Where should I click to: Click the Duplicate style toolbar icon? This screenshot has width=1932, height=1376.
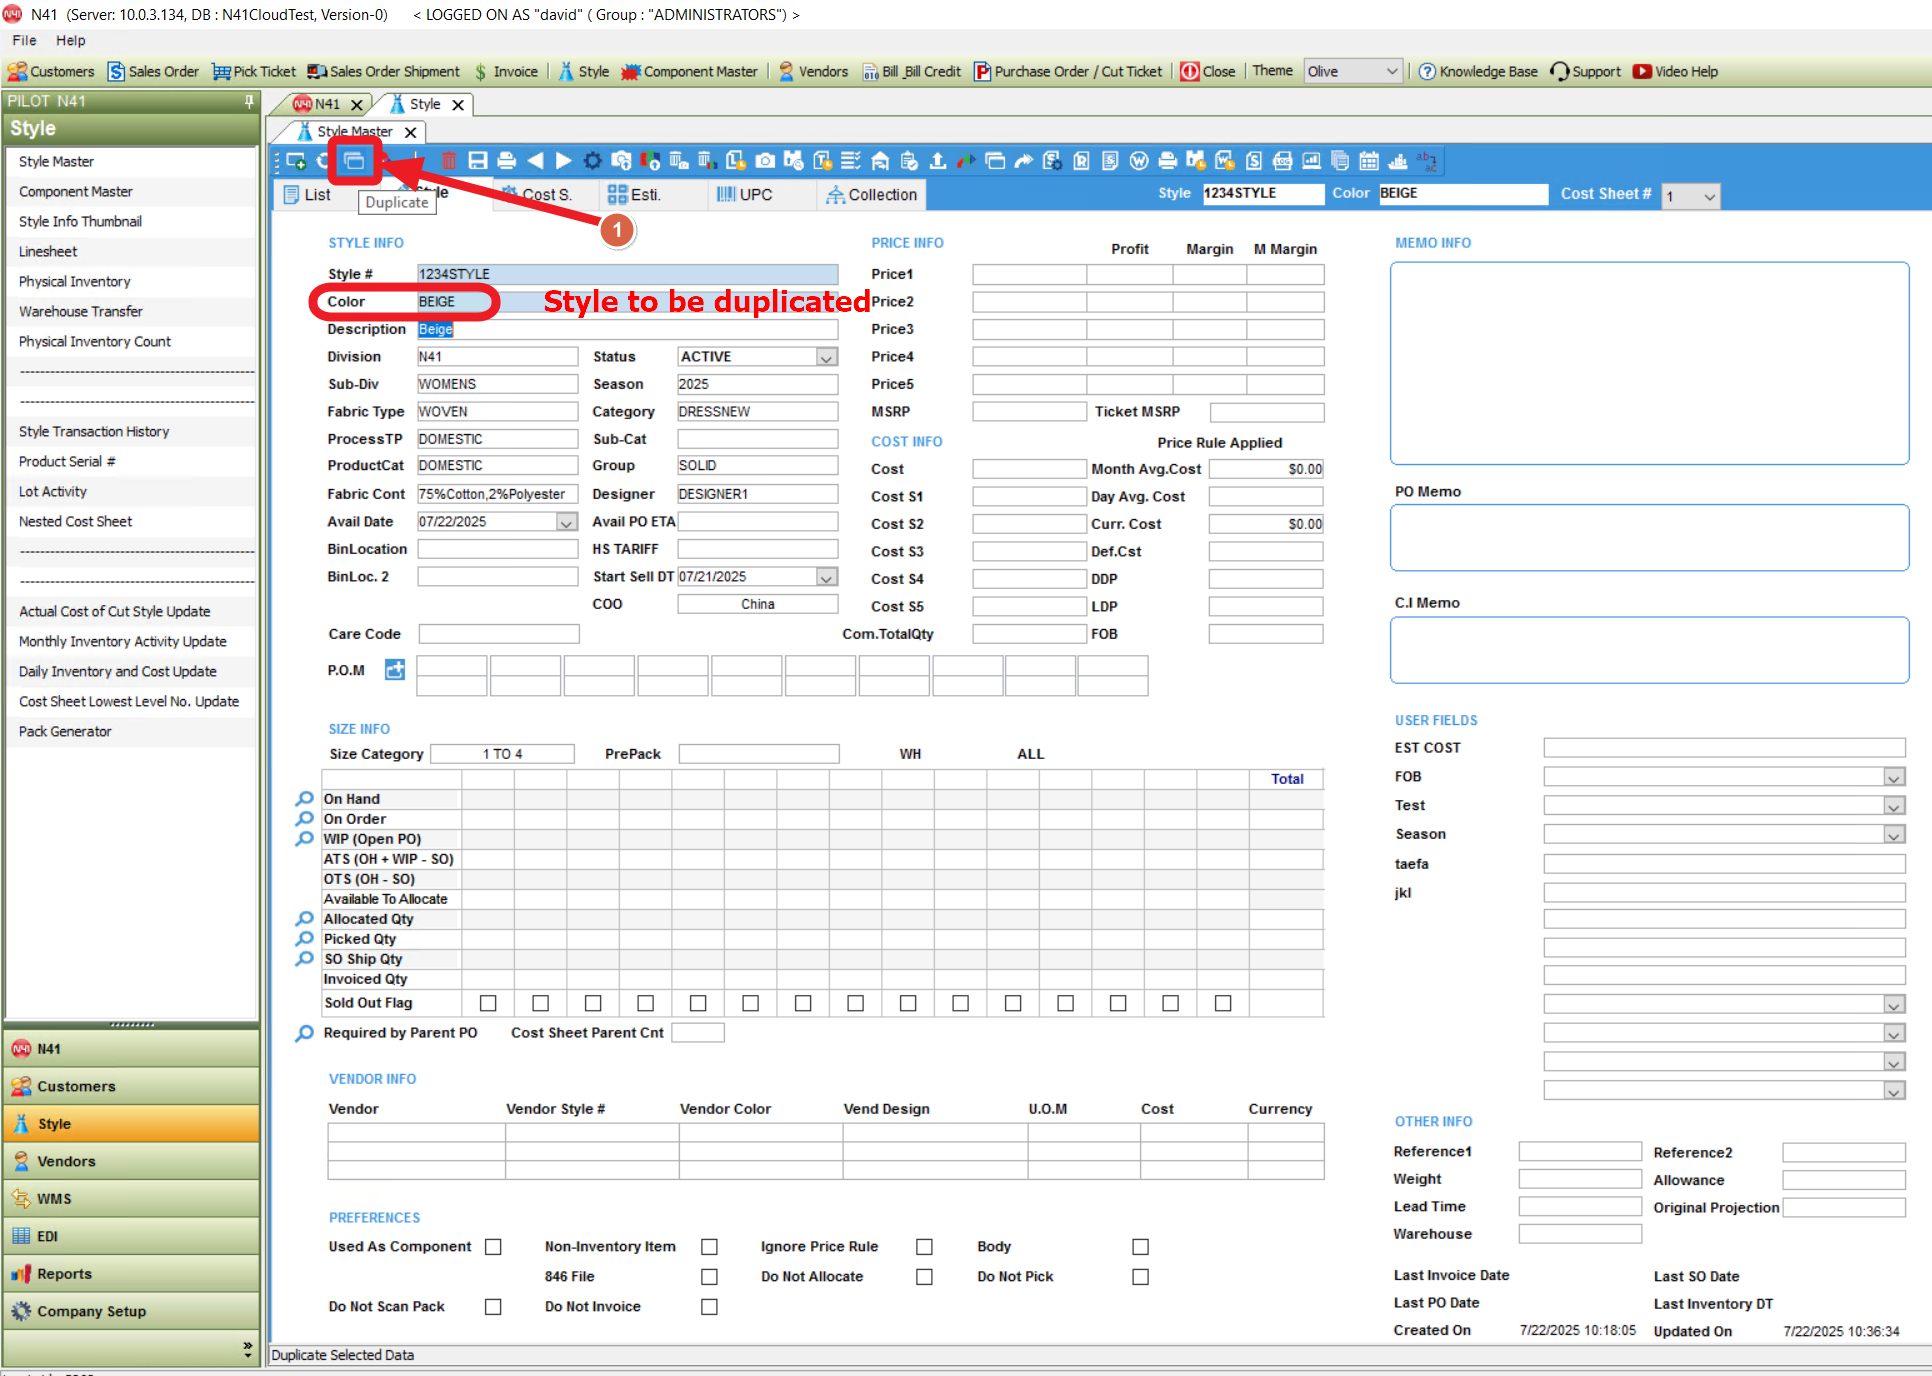pos(354,161)
